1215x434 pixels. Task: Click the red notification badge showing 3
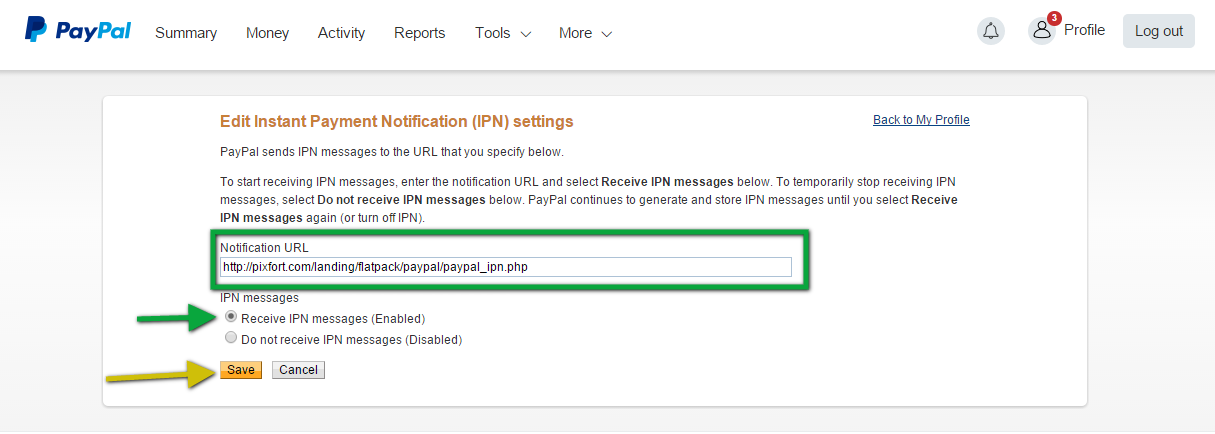click(1054, 18)
